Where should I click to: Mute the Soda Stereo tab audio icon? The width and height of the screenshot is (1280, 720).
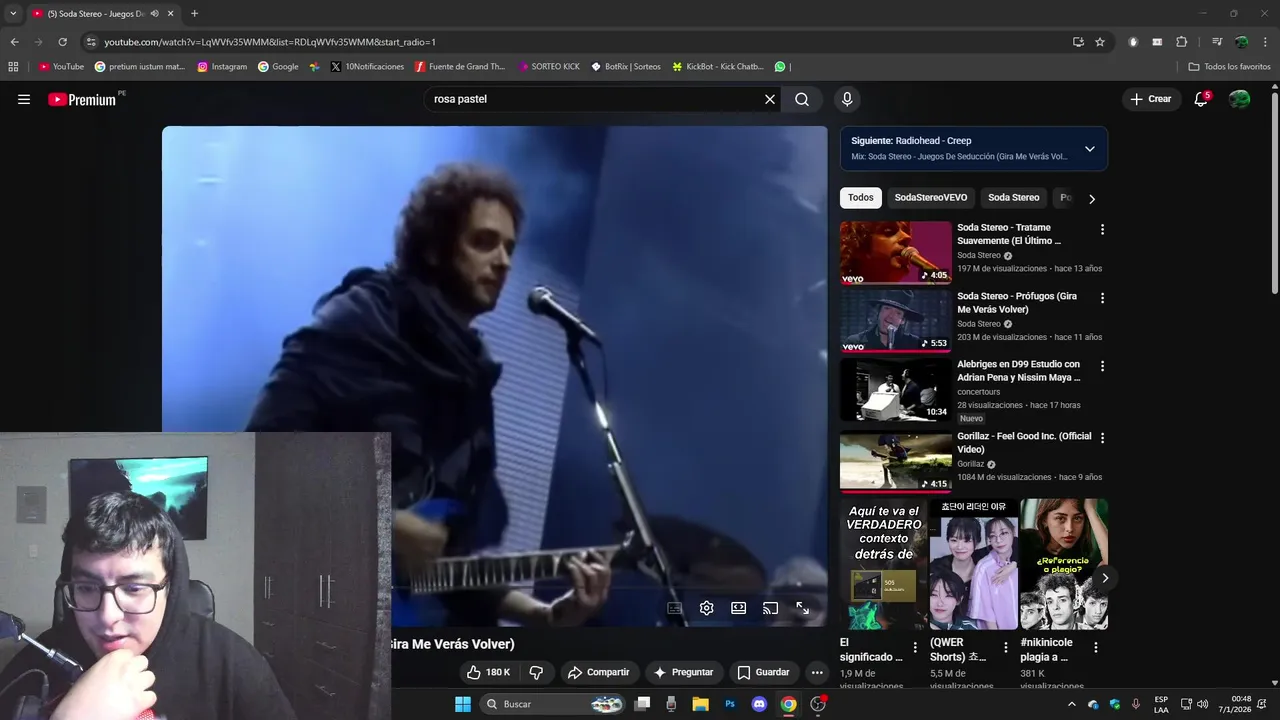click(x=154, y=14)
